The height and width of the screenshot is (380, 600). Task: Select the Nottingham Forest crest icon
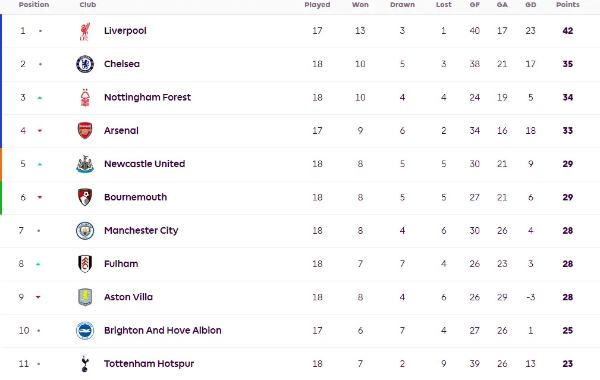(85, 97)
